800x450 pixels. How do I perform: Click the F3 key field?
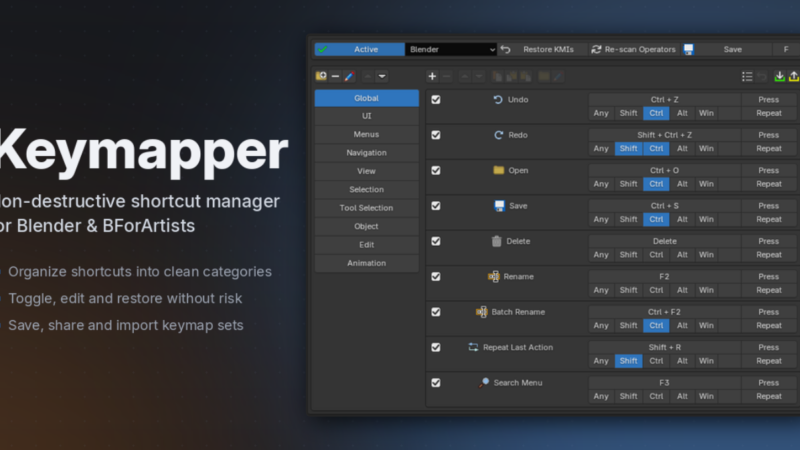(x=664, y=383)
